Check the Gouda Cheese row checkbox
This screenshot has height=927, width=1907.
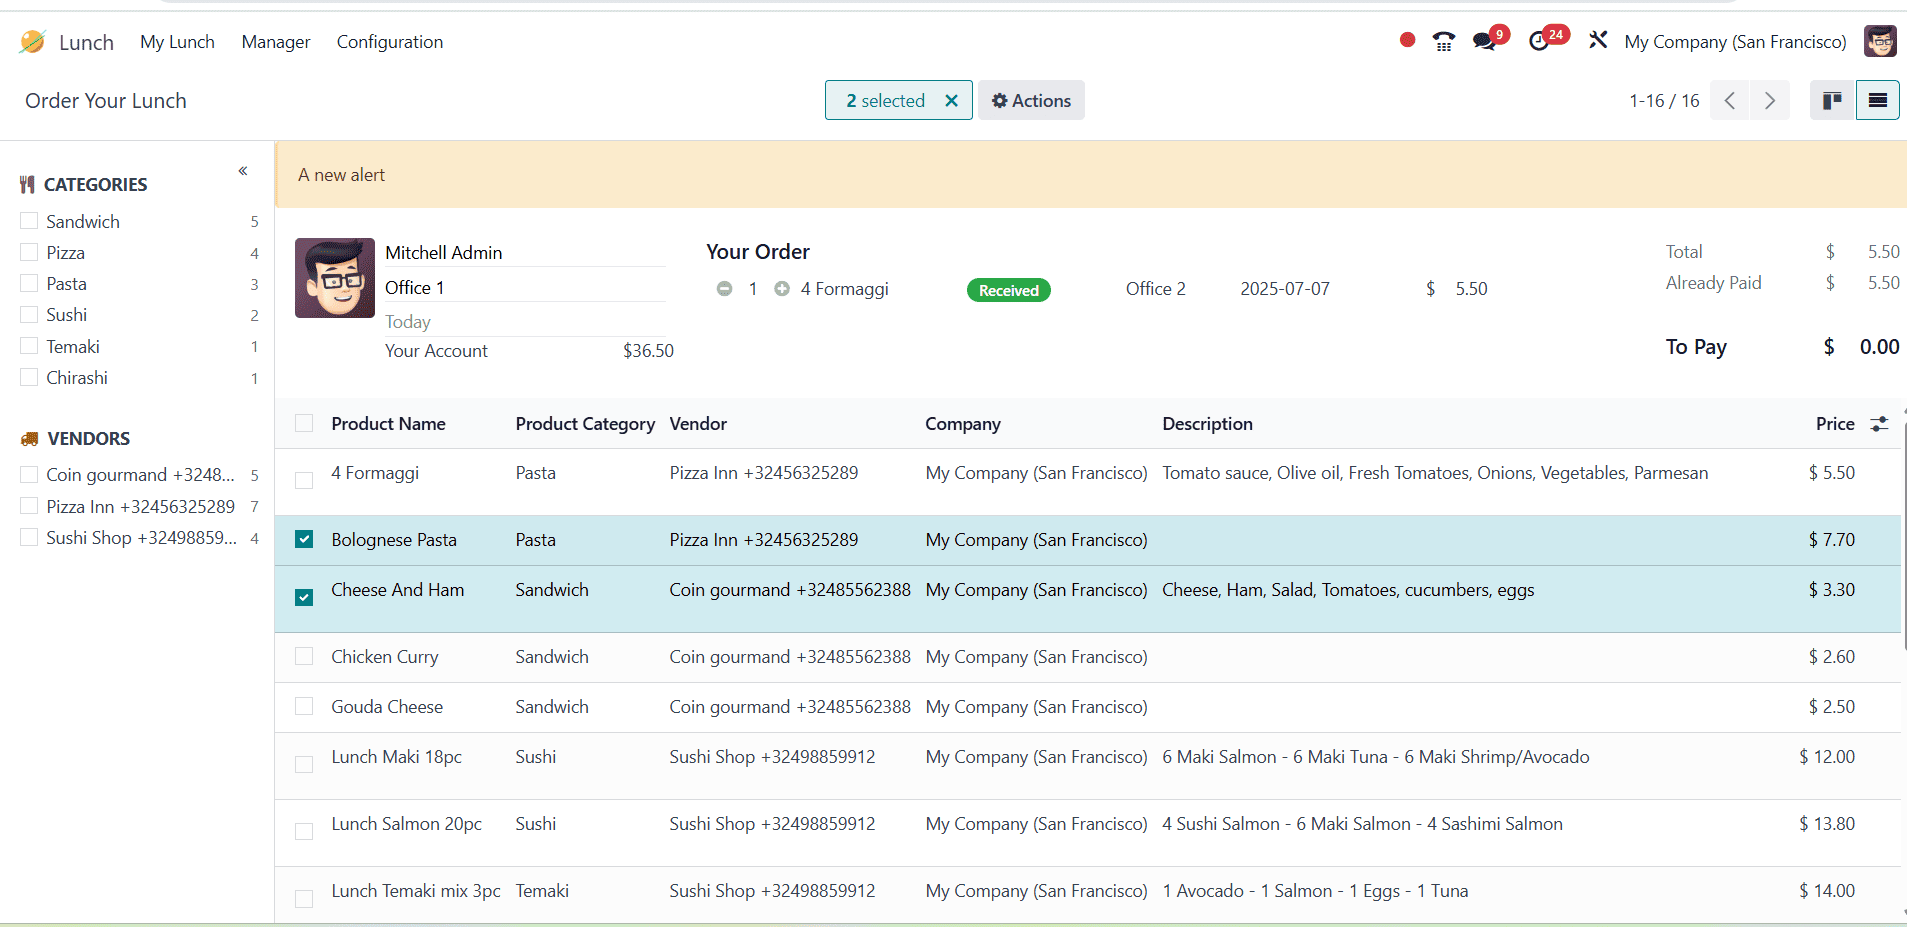[x=304, y=707]
